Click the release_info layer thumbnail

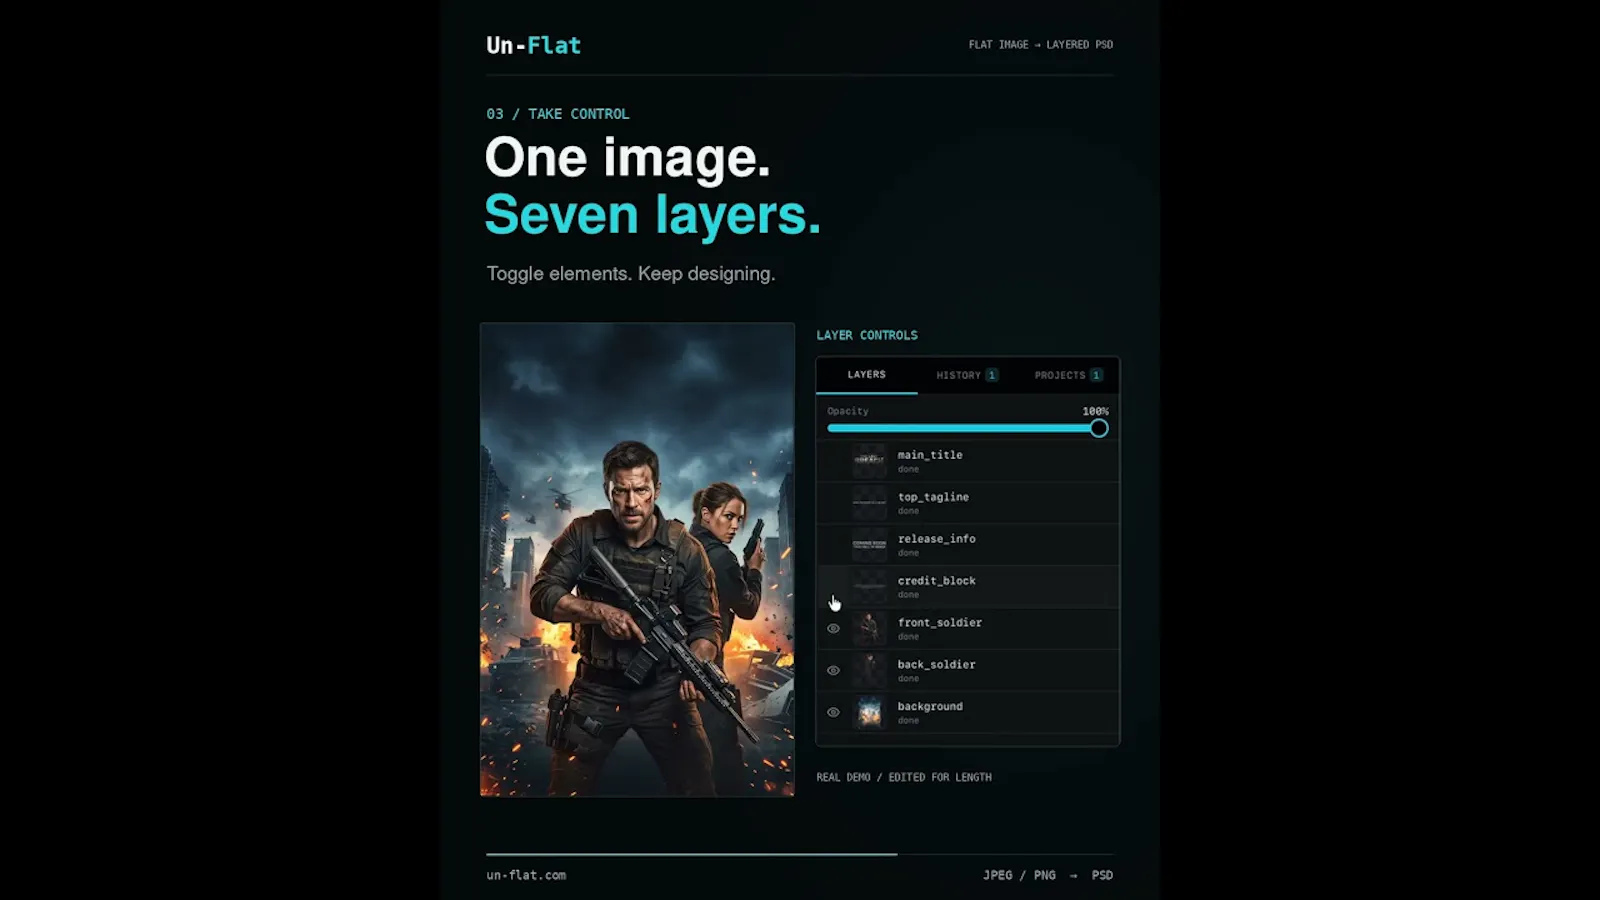(x=869, y=545)
